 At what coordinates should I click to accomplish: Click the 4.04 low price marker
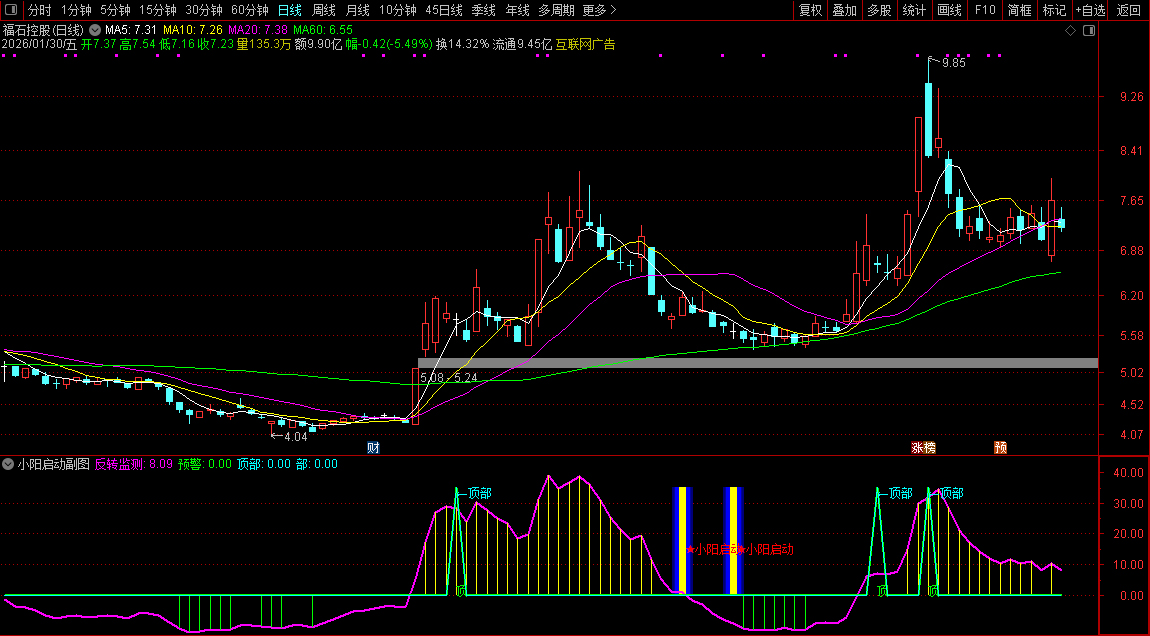click(294, 436)
